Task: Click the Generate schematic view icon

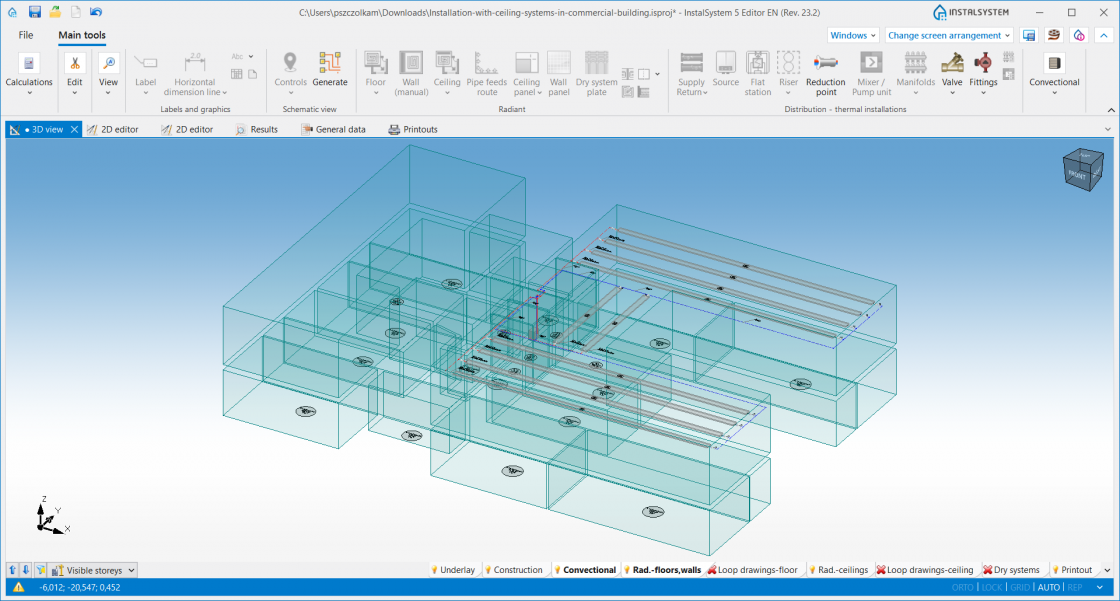Action: click(x=329, y=64)
